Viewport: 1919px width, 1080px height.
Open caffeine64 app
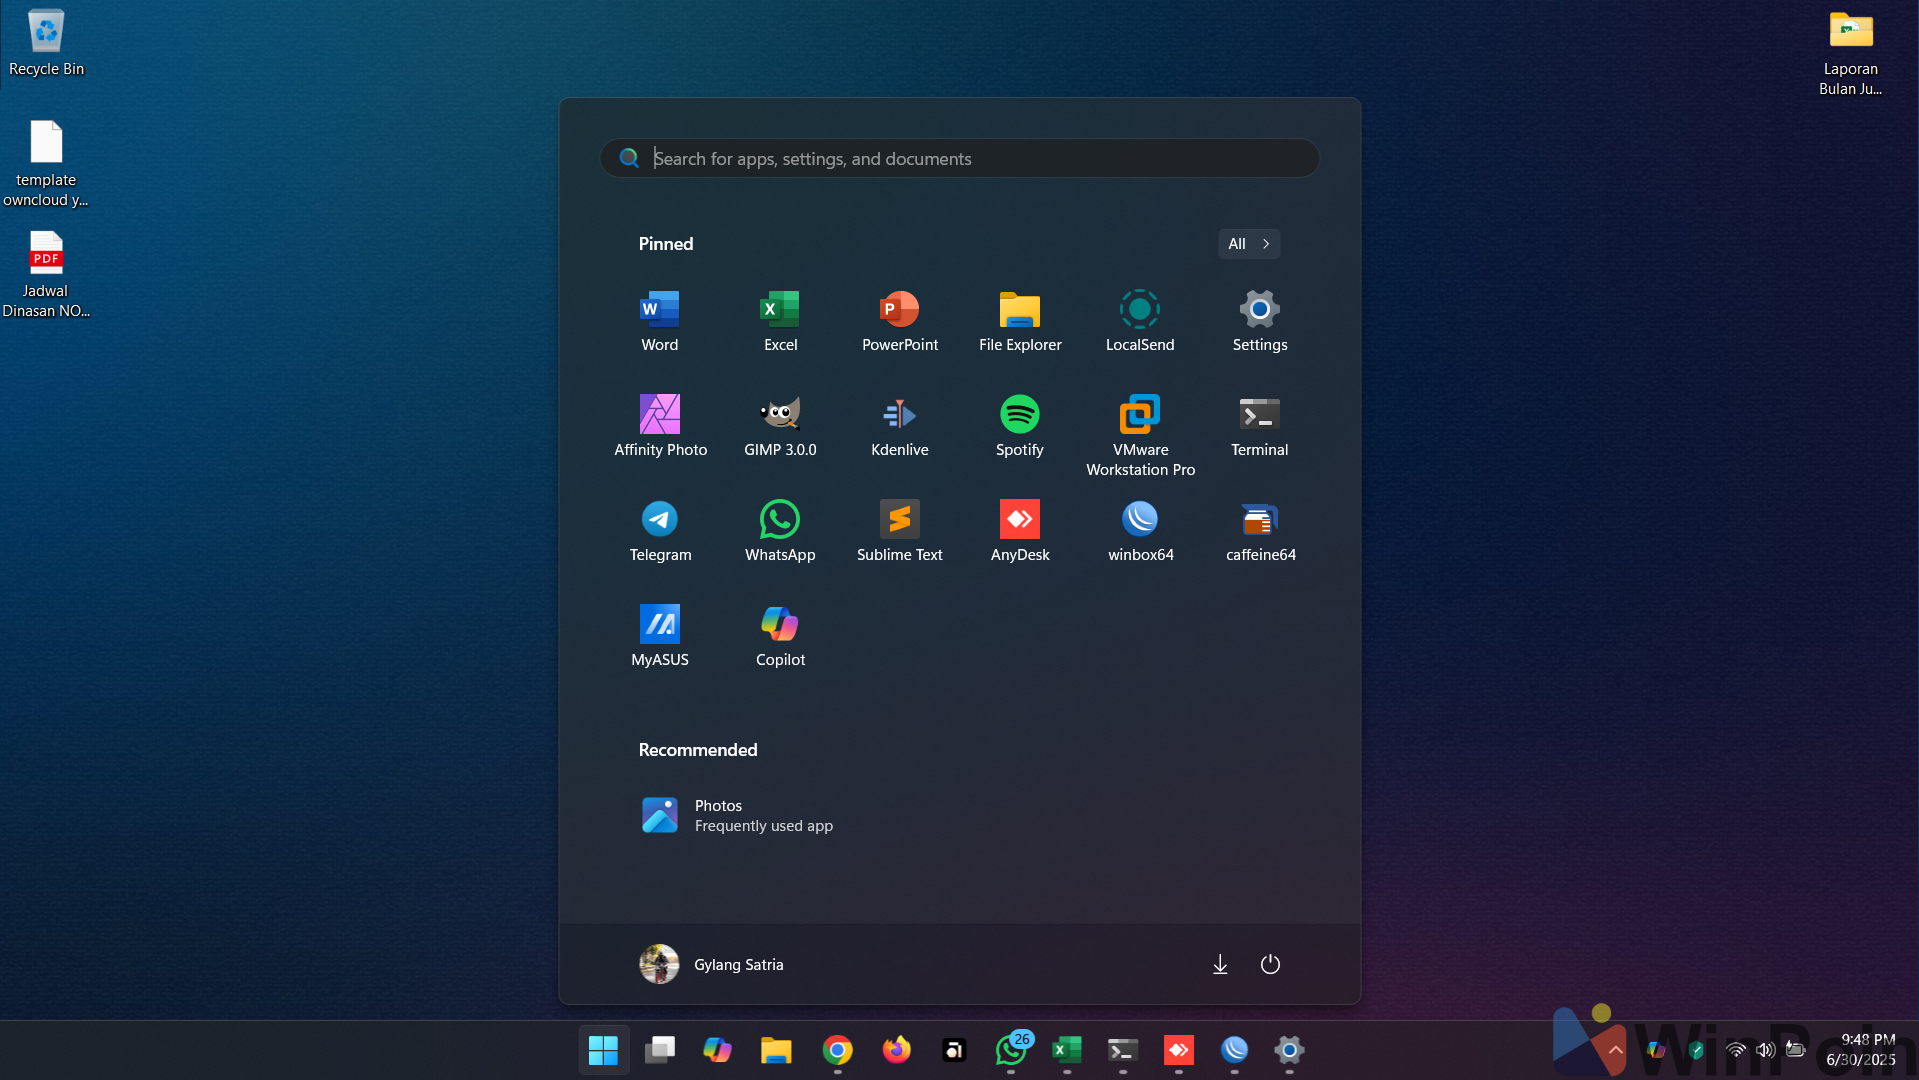point(1260,532)
